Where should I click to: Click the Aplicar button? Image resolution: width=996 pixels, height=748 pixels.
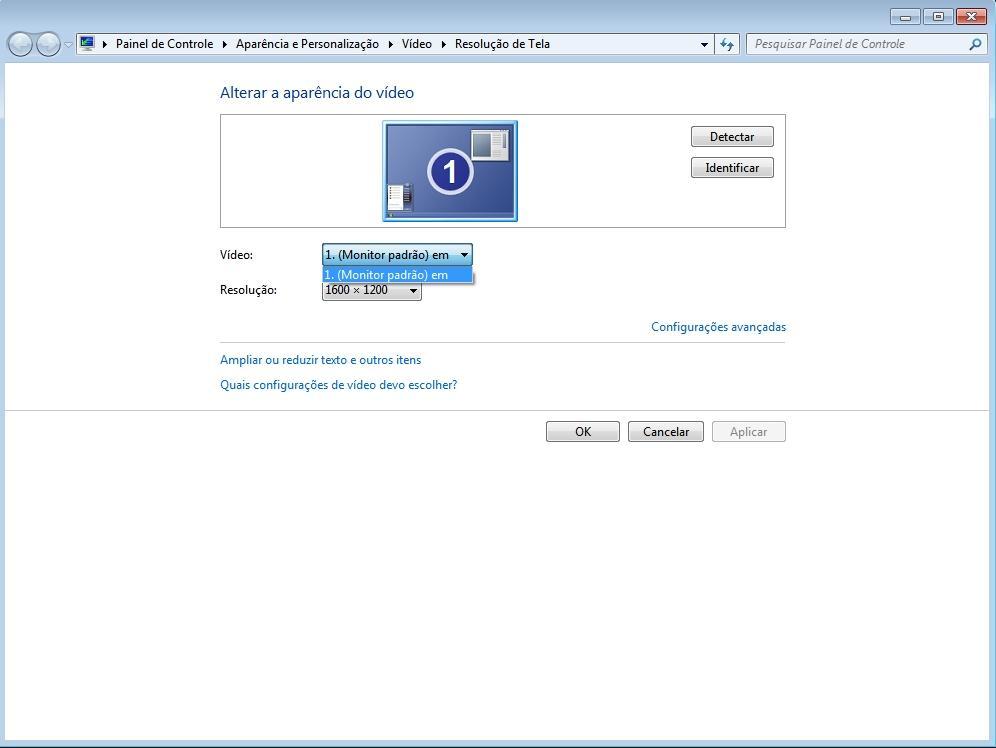pyautogui.click(x=748, y=432)
